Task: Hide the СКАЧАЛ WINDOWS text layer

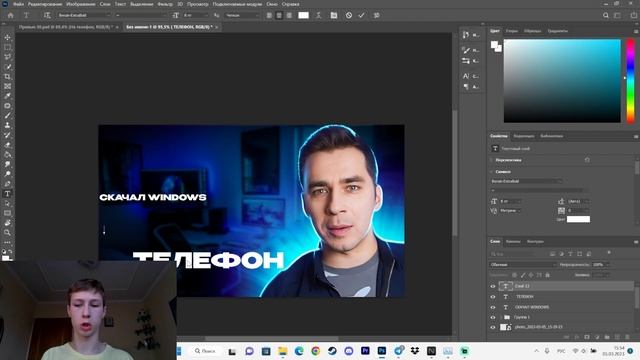Action: pyautogui.click(x=493, y=307)
